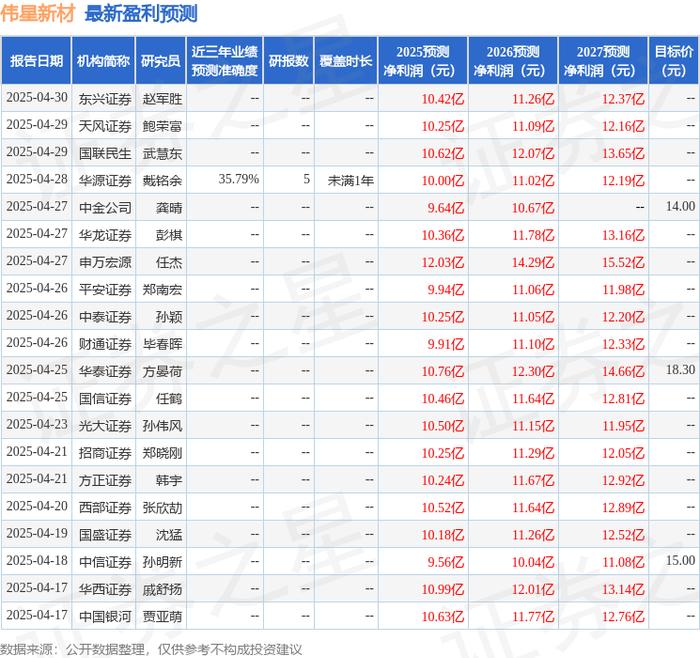The width and height of the screenshot is (700, 658).
Task: Select the 光大证券 institution cell
Action: 105,425
